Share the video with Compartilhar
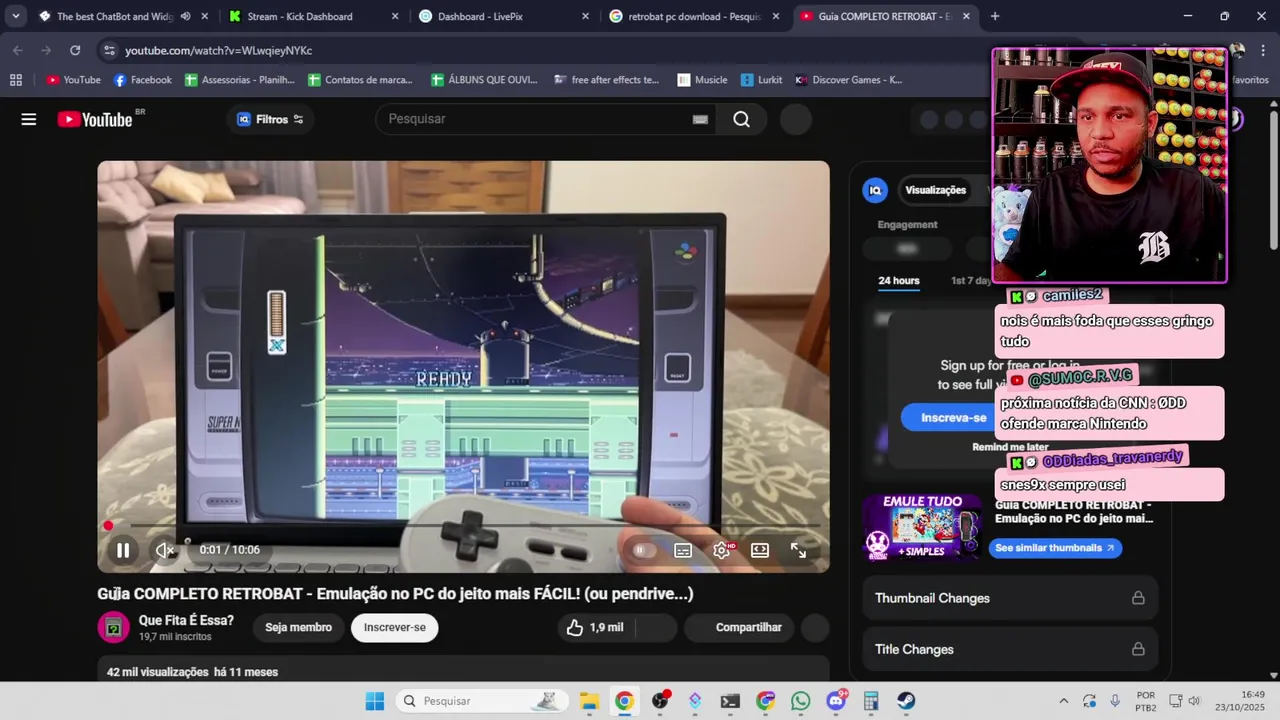 pyautogui.click(x=738, y=627)
